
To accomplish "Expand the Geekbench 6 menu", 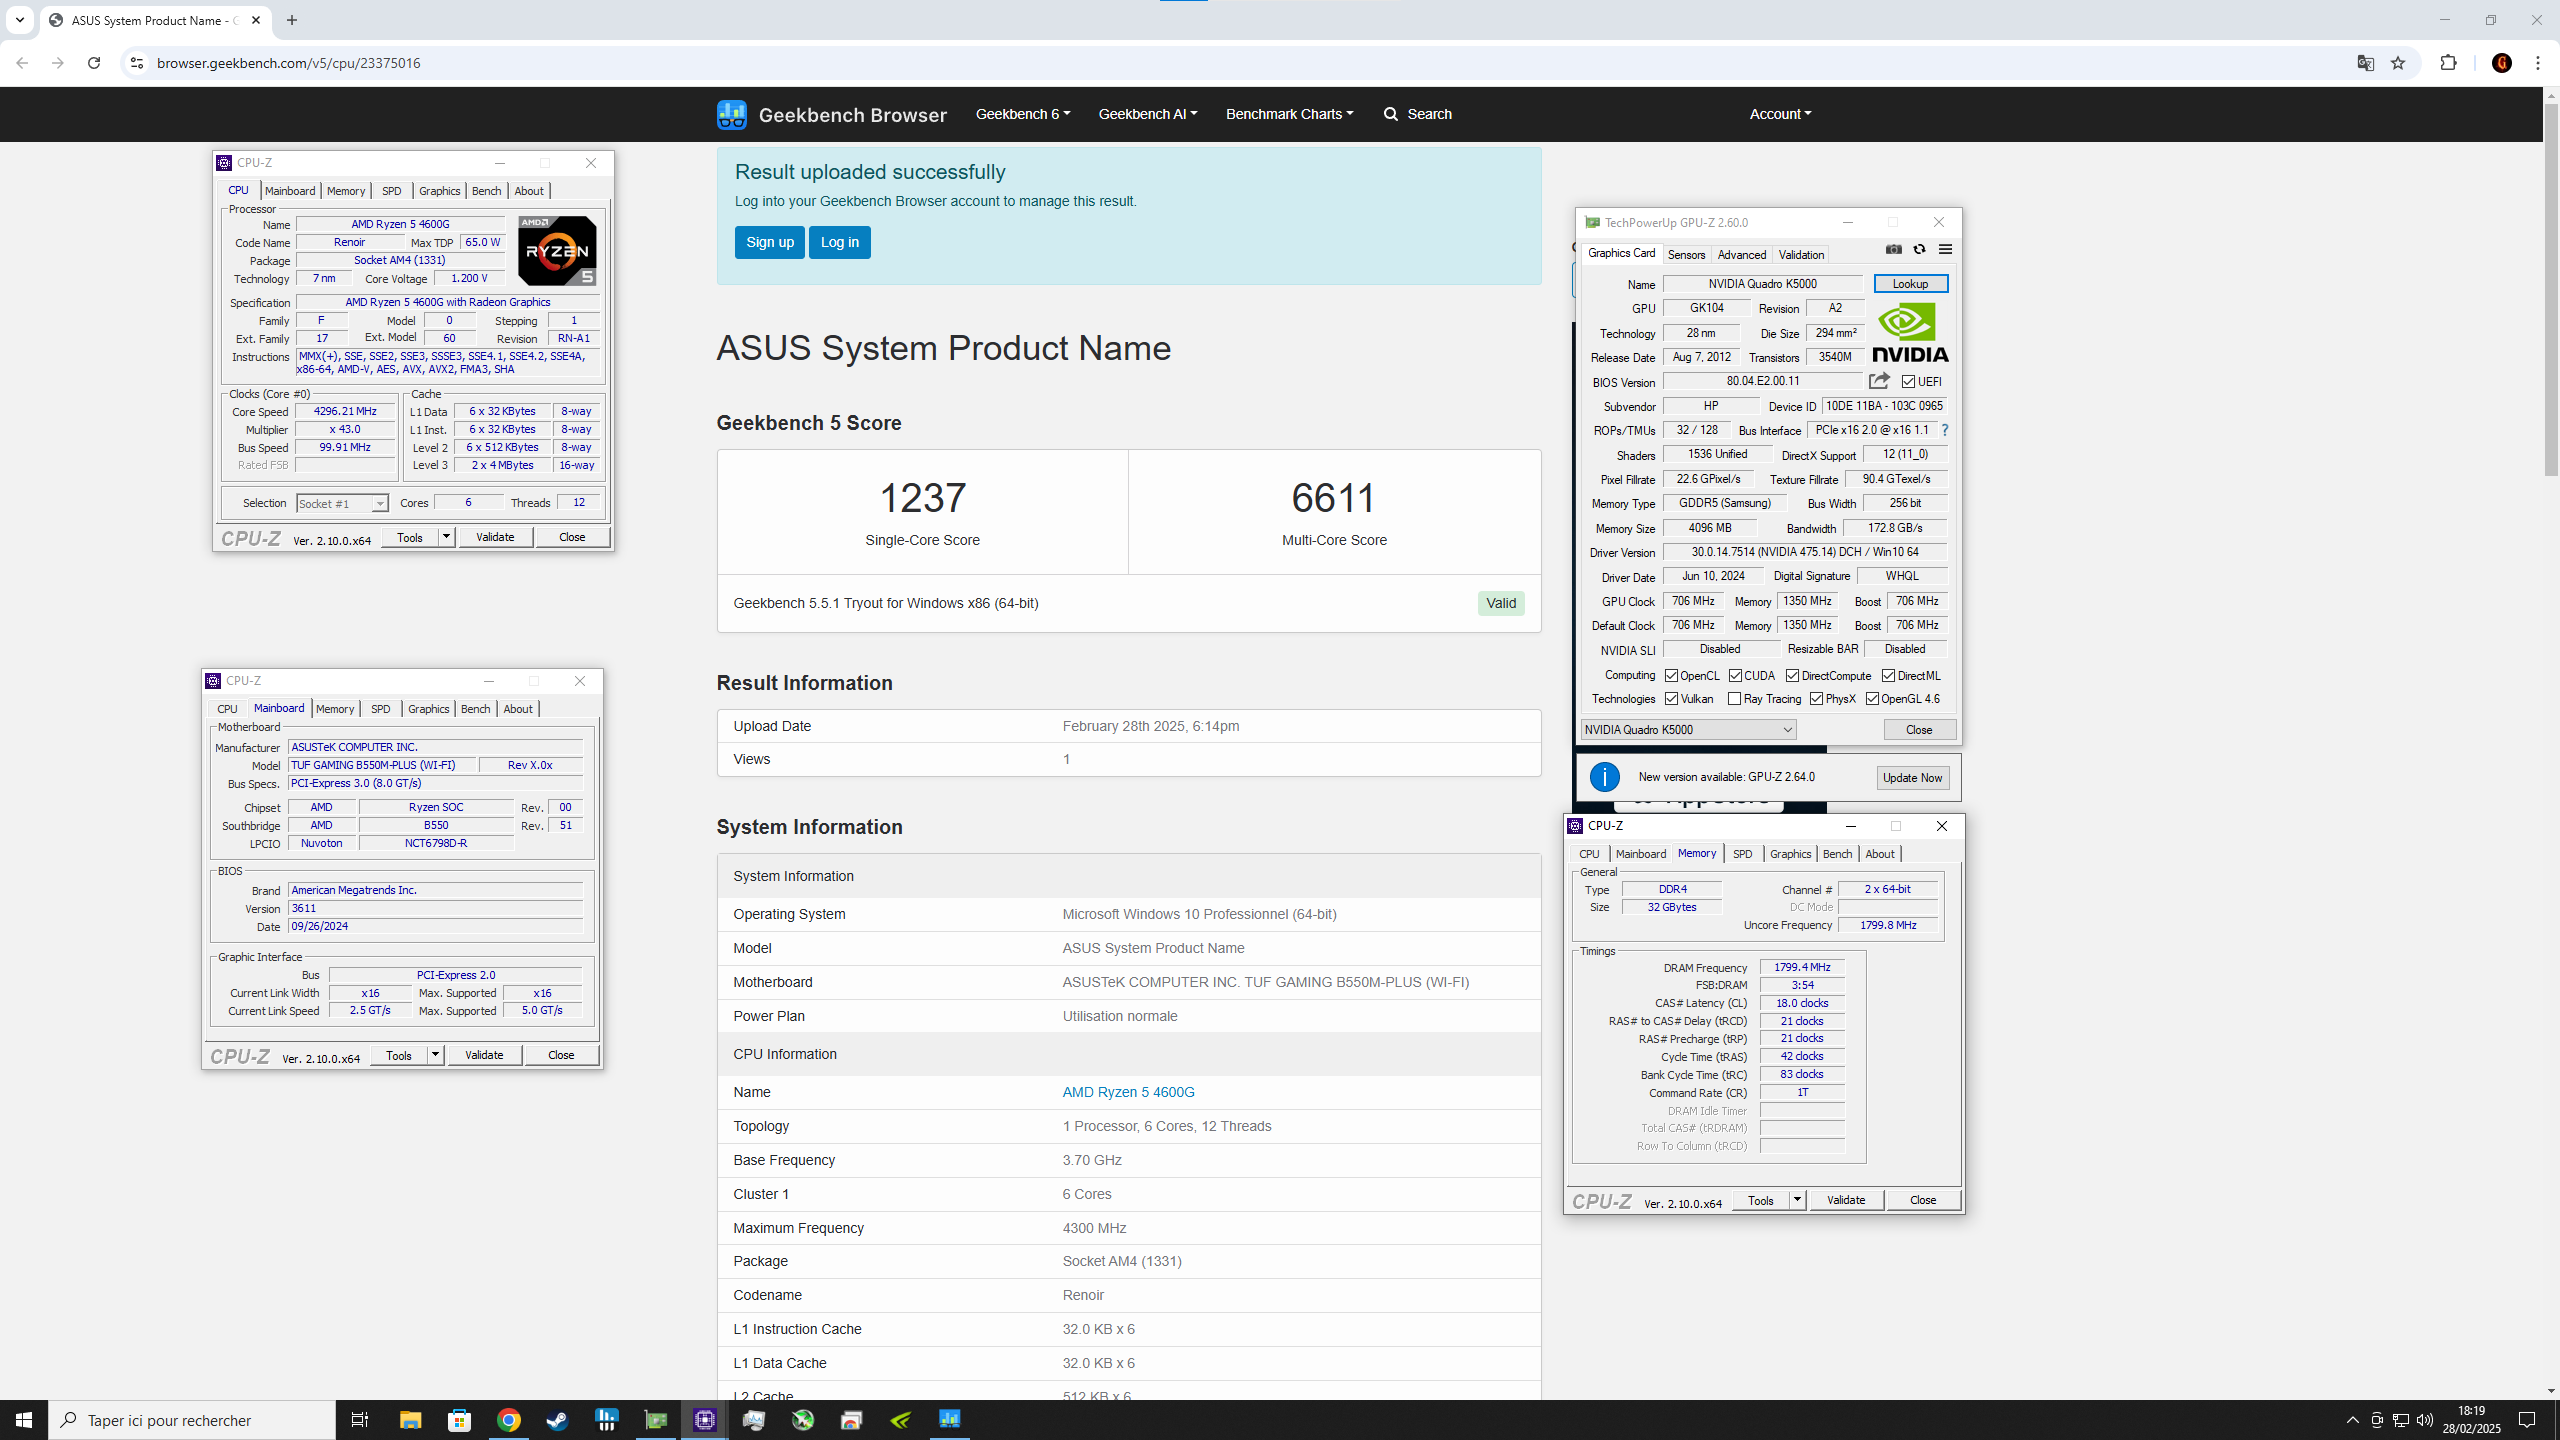I will 1022,114.
